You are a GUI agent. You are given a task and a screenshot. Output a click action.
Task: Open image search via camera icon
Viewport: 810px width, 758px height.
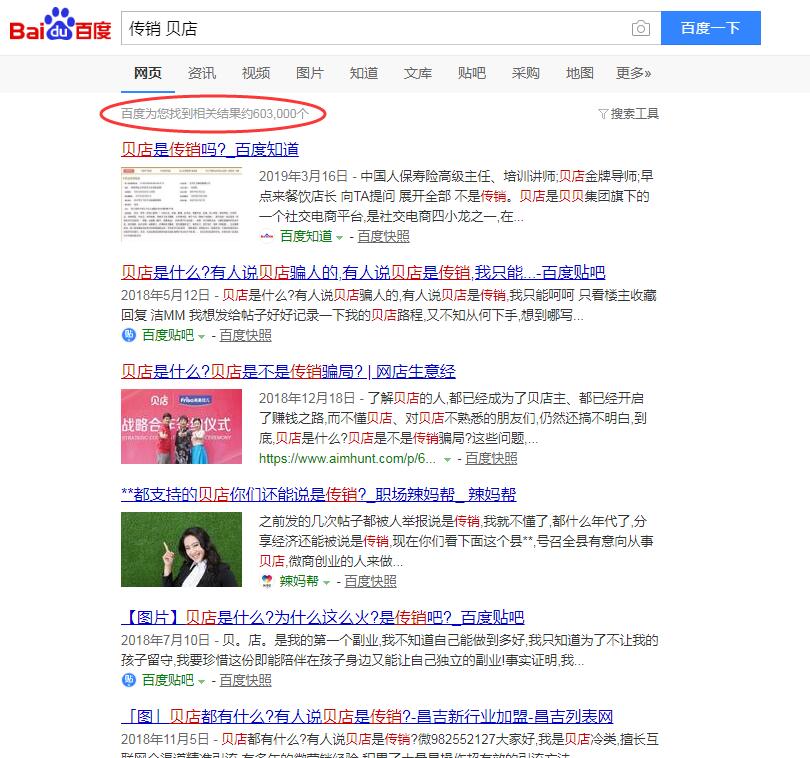[641, 28]
